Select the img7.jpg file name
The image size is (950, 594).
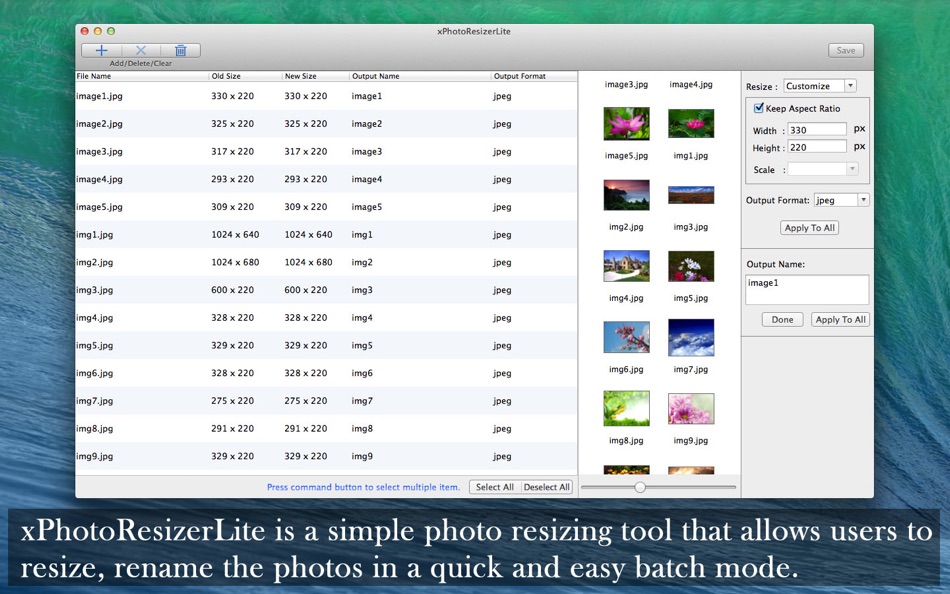pyautogui.click(x=95, y=401)
